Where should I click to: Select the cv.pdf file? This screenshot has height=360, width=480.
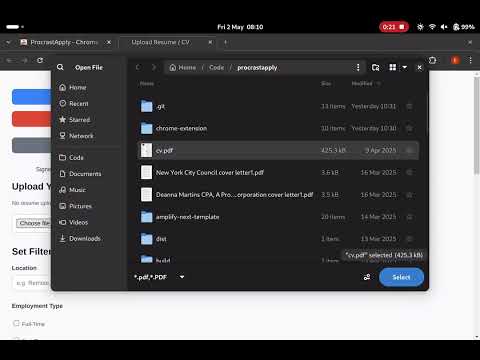[x=278, y=150]
